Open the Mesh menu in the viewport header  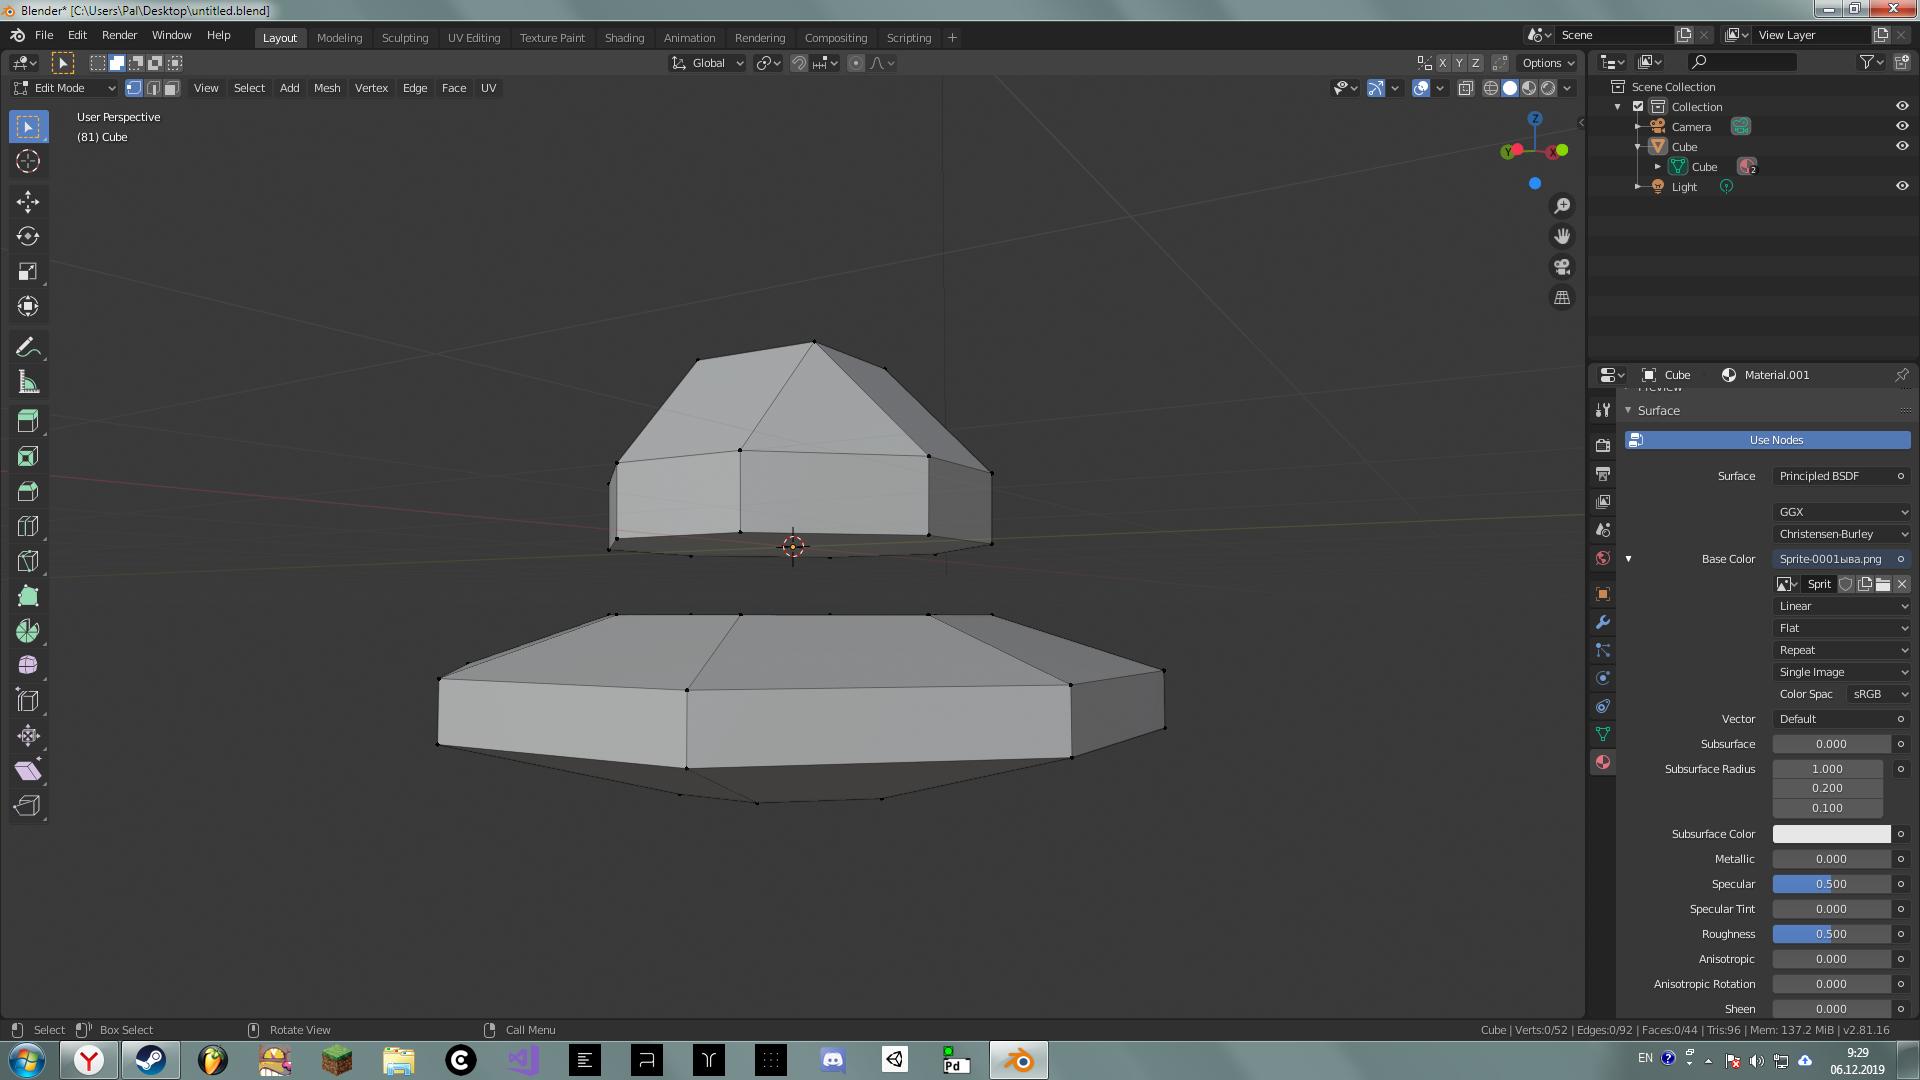tap(327, 88)
